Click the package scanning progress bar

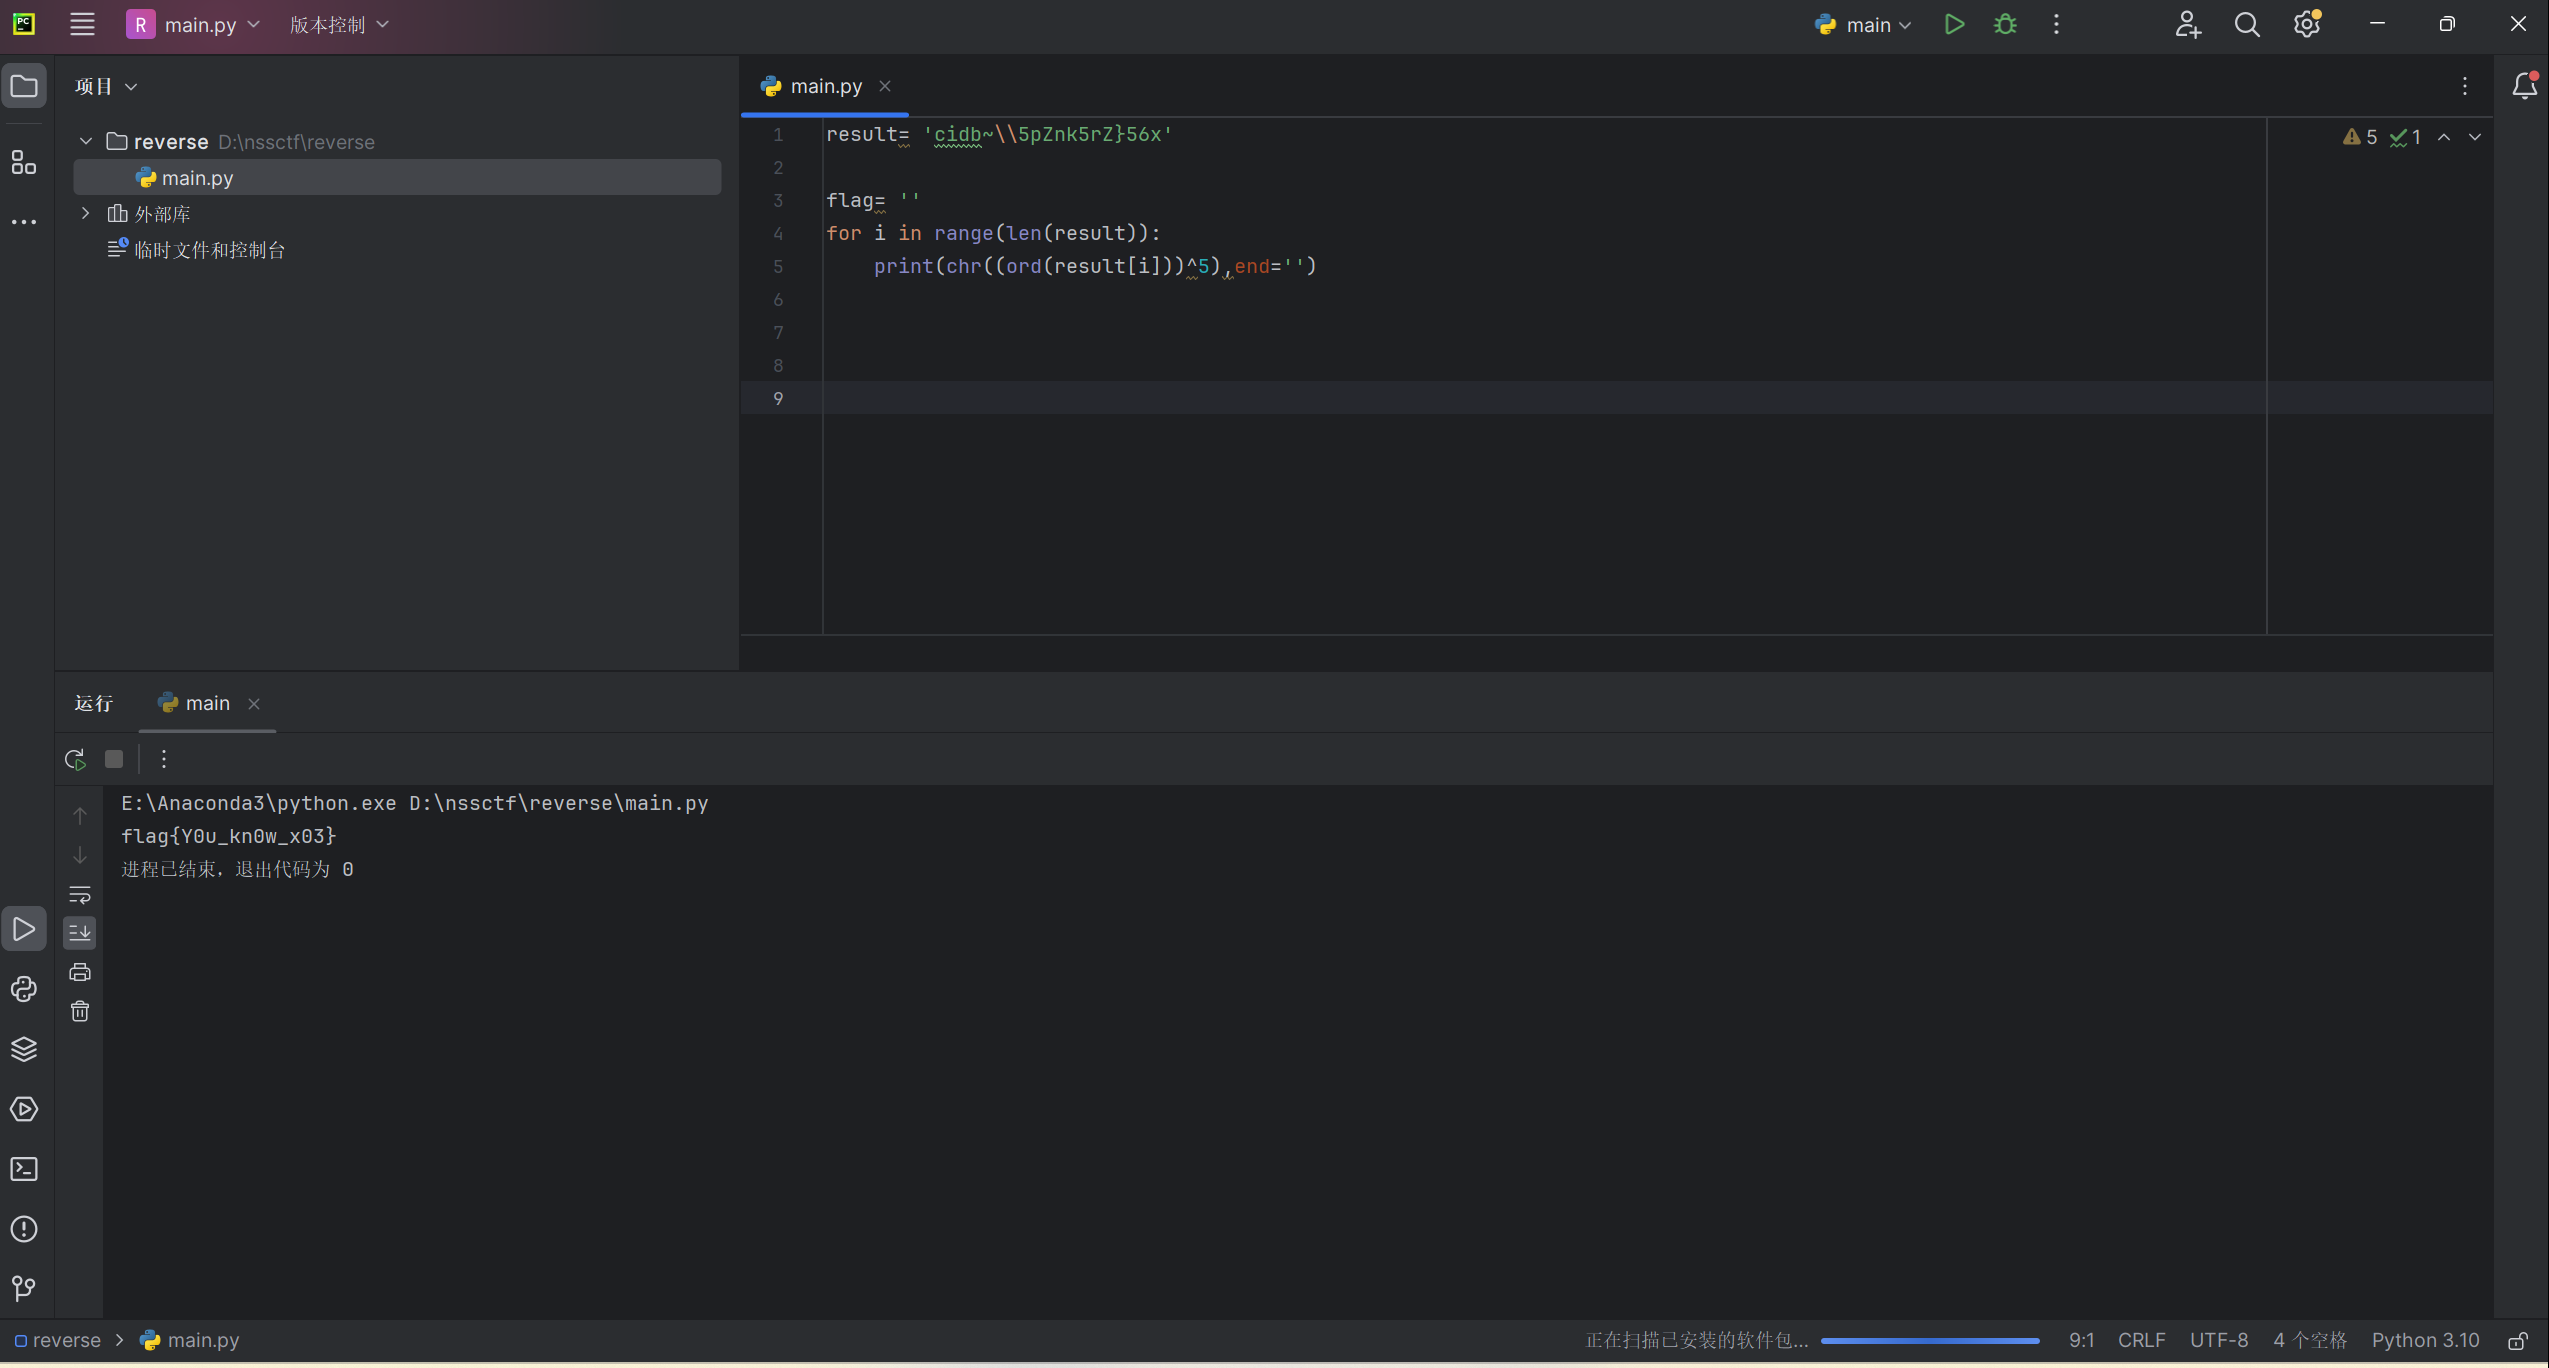[x=1929, y=1340]
